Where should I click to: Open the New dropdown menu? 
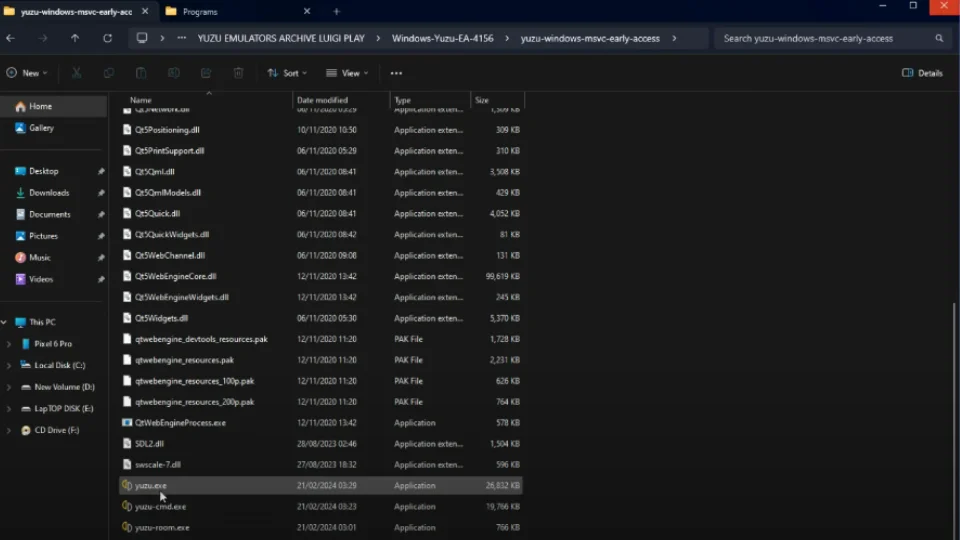tap(27, 73)
